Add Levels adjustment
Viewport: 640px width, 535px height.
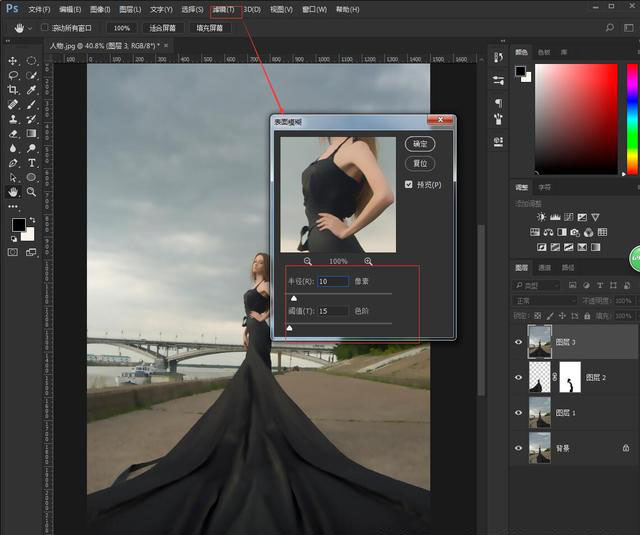point(555,217)
